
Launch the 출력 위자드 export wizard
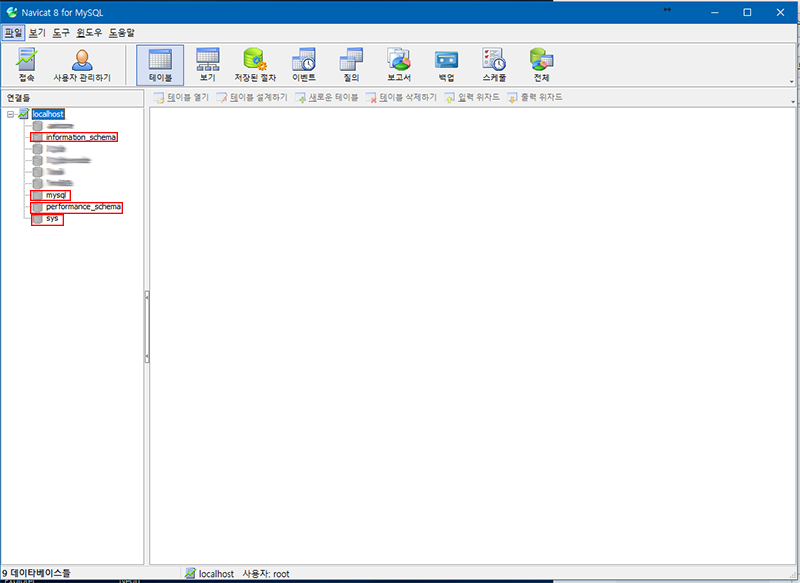coord(535,97)
